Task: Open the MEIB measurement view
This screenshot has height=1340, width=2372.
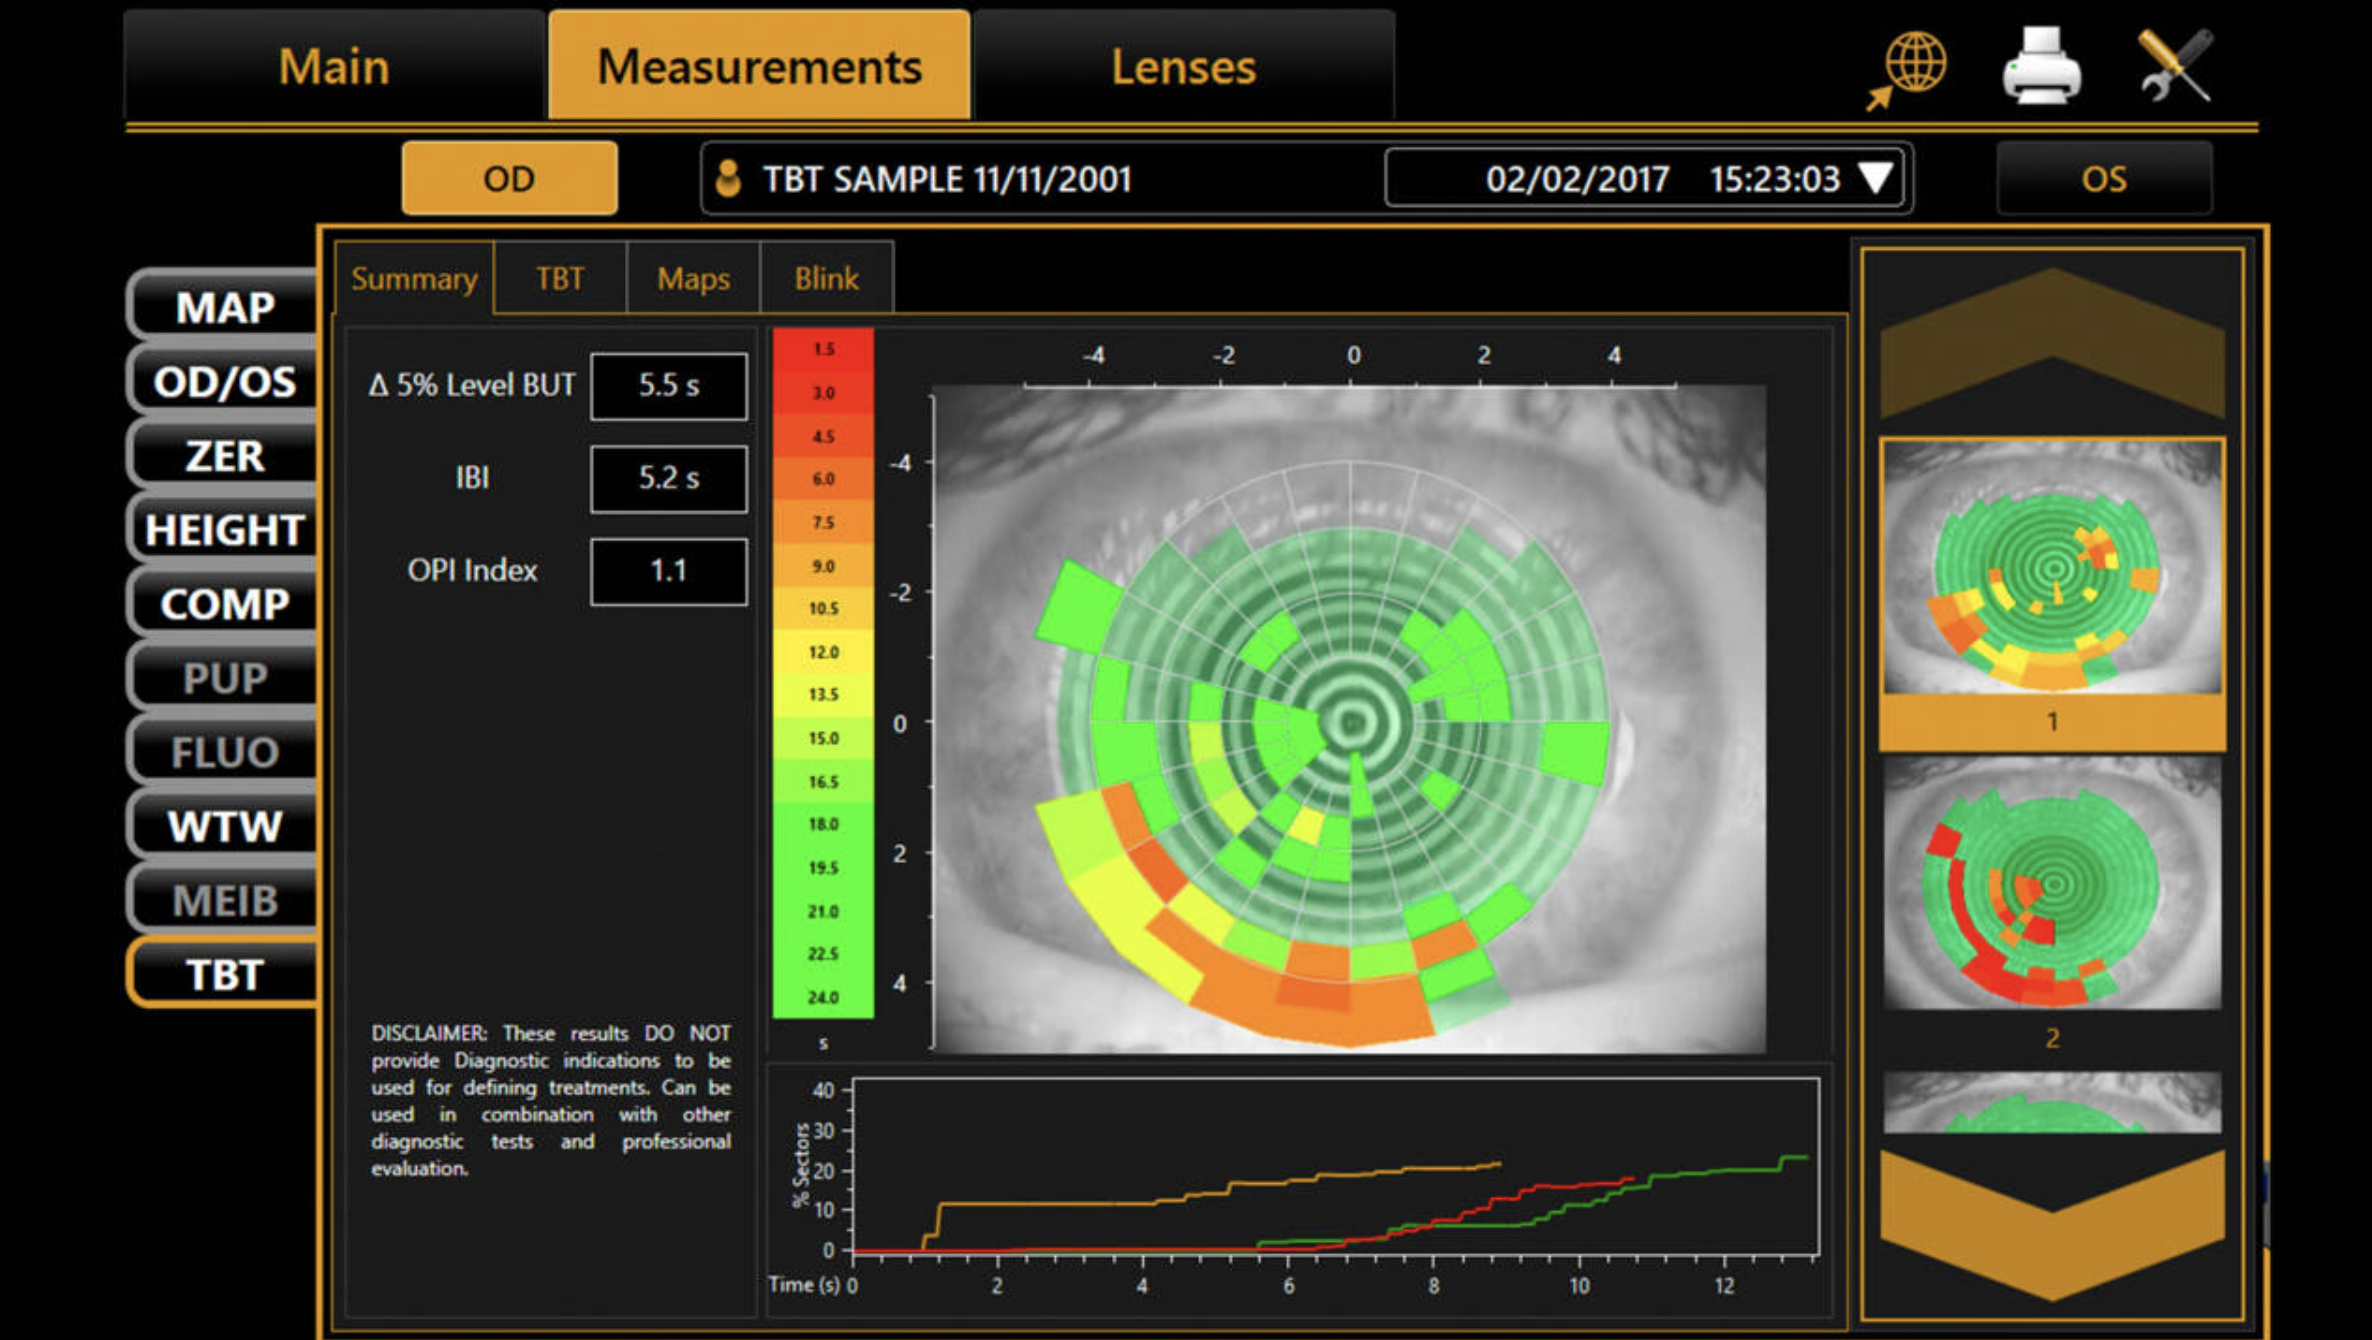Action: point(224,900)
